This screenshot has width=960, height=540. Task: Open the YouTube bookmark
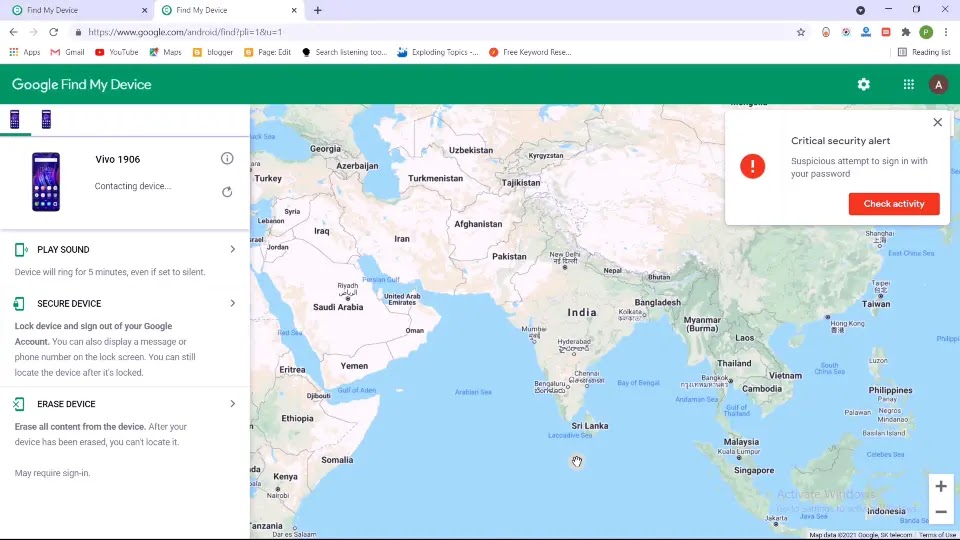pyautogui.click(x=116, y=52)
